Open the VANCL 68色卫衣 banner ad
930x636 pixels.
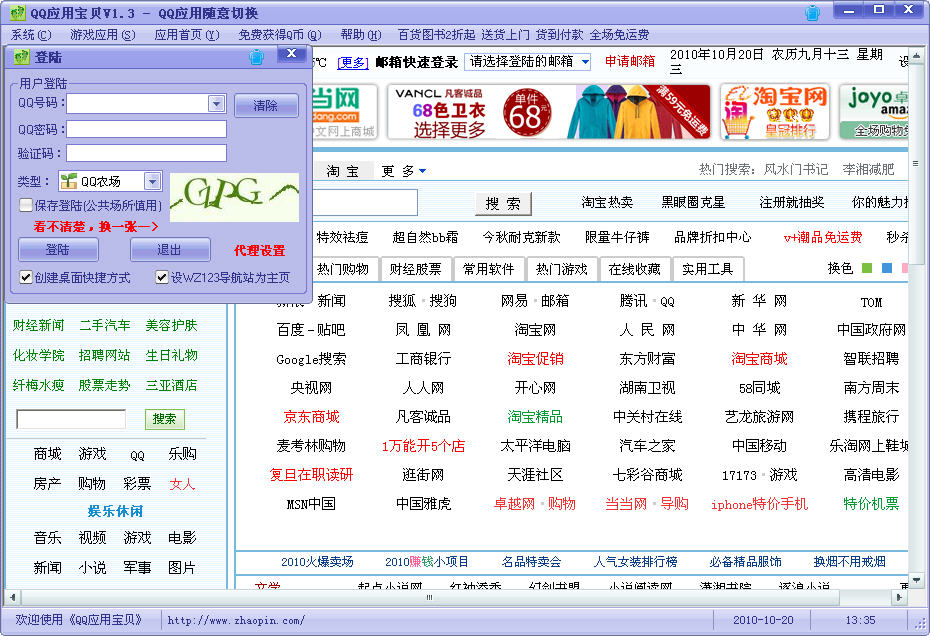click(x=549, y=112)
